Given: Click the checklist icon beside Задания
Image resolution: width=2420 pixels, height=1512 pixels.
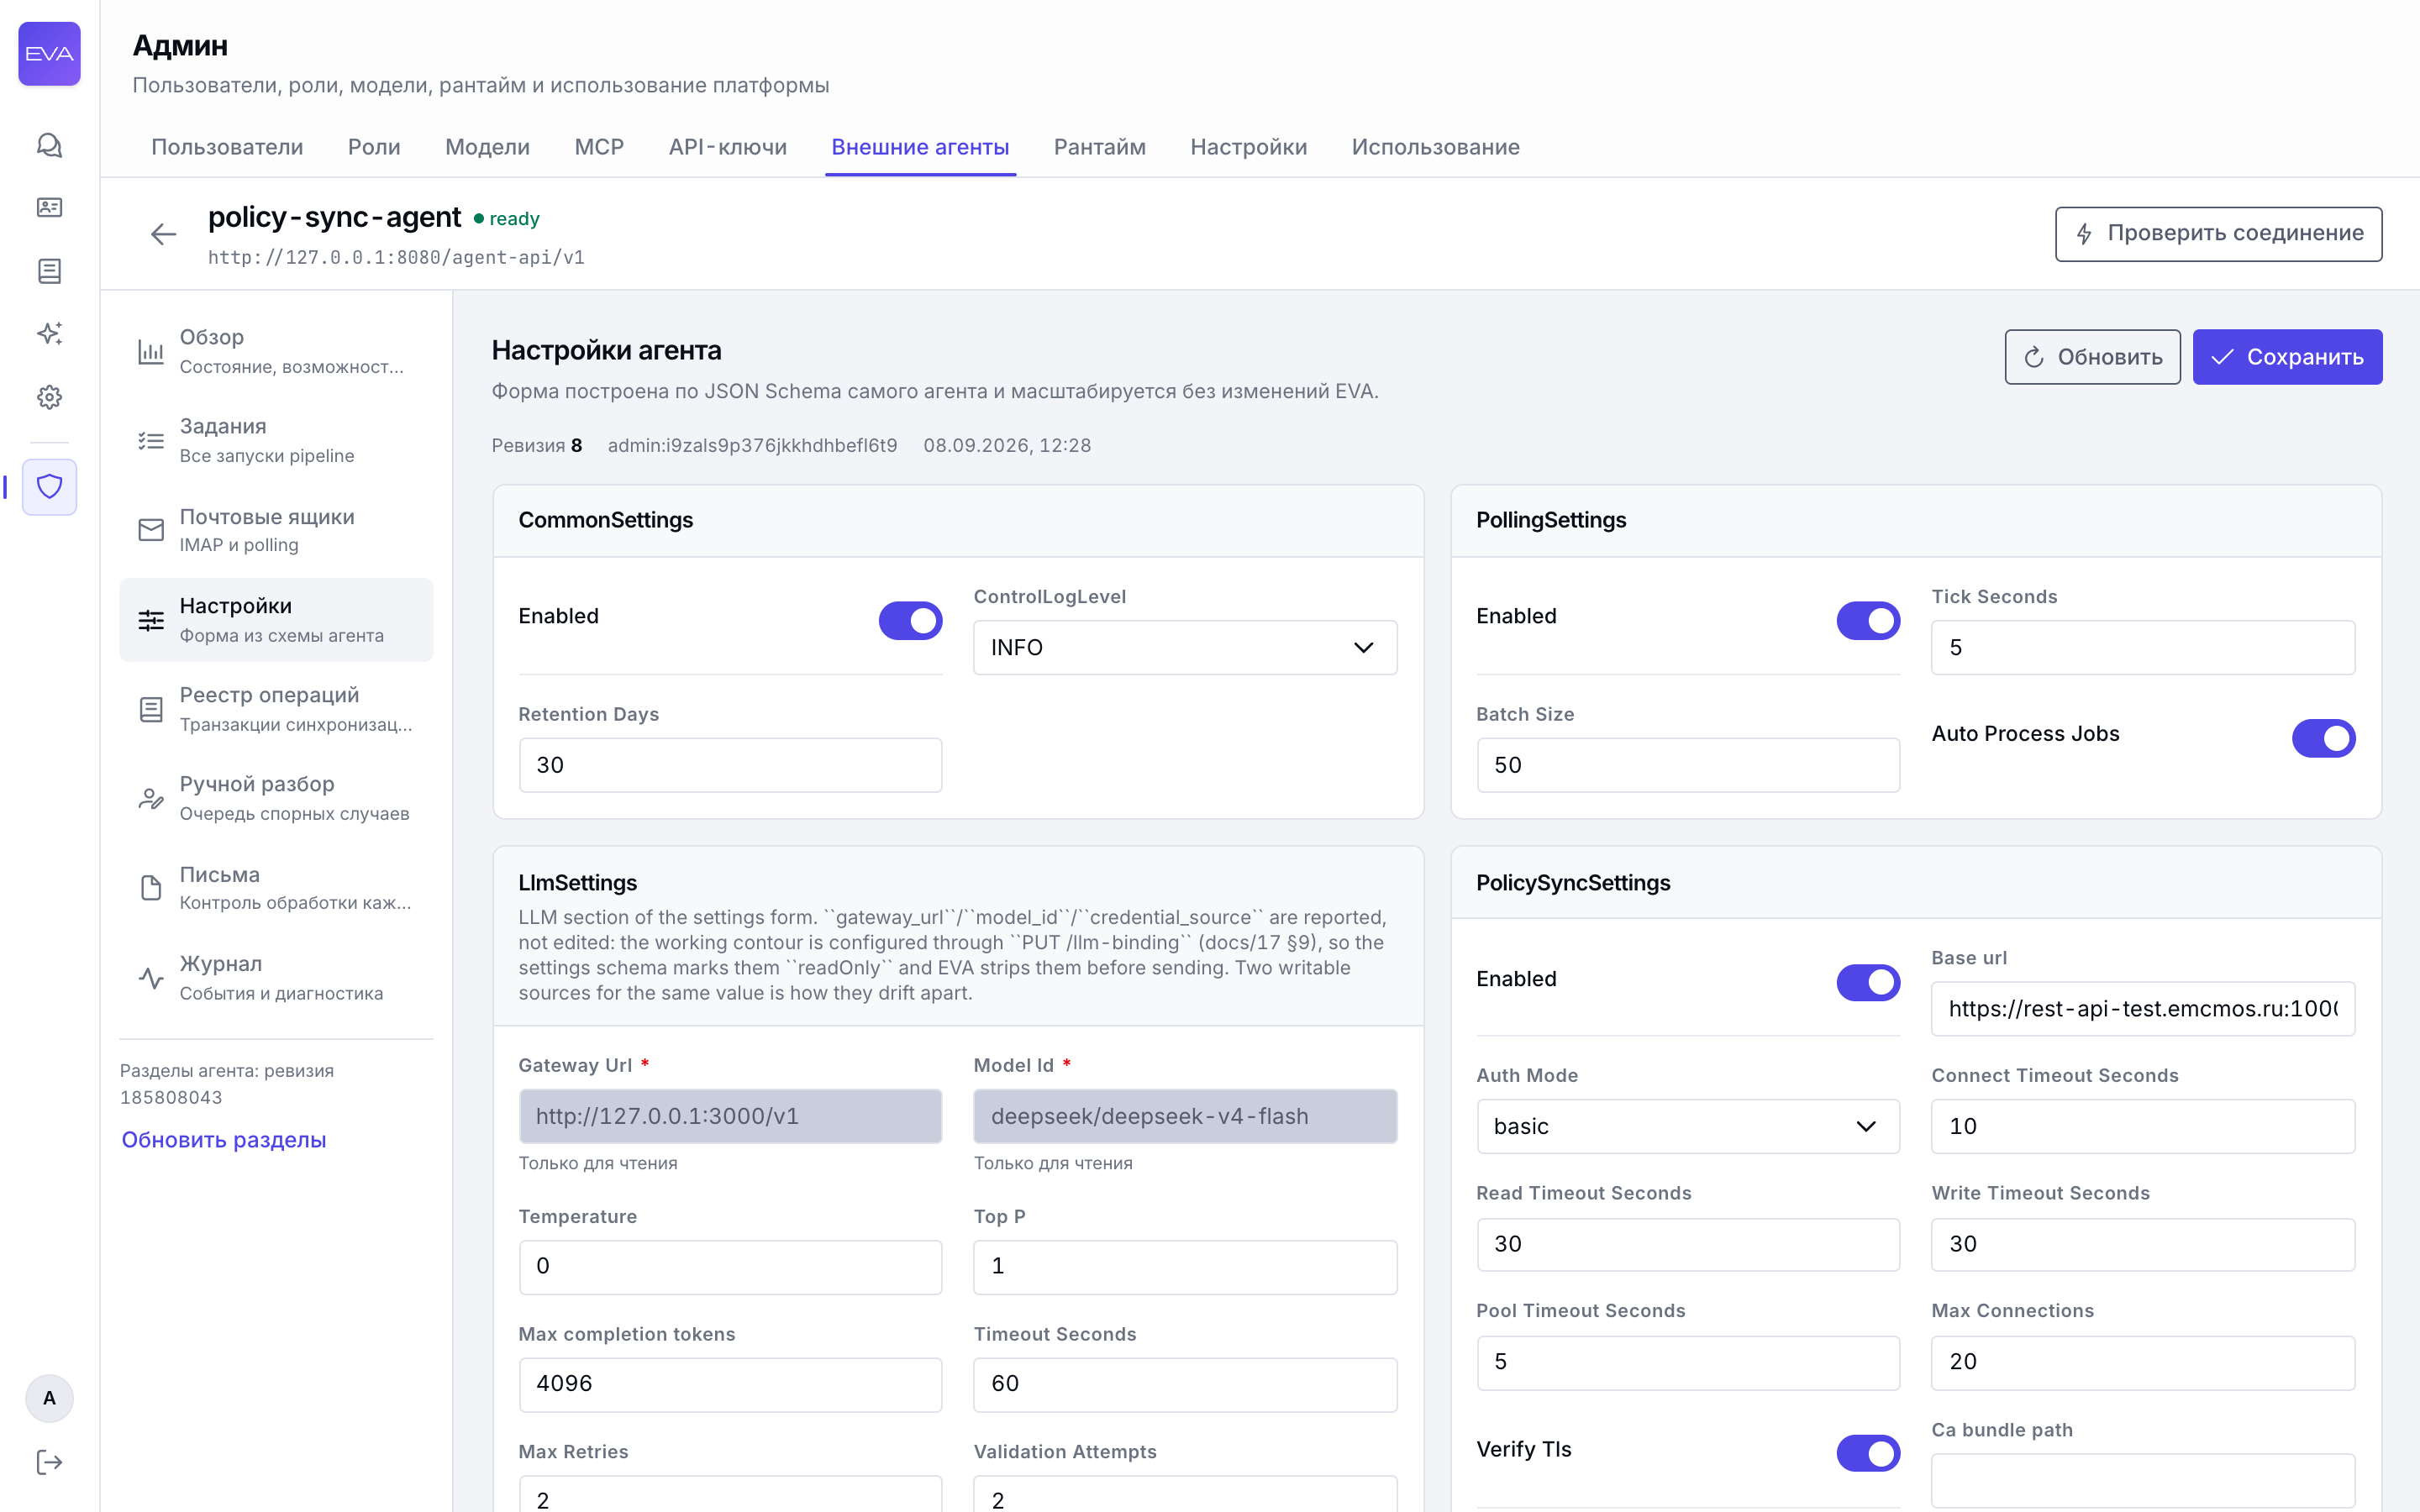Looking at the screenshot, I should (151, 440).
